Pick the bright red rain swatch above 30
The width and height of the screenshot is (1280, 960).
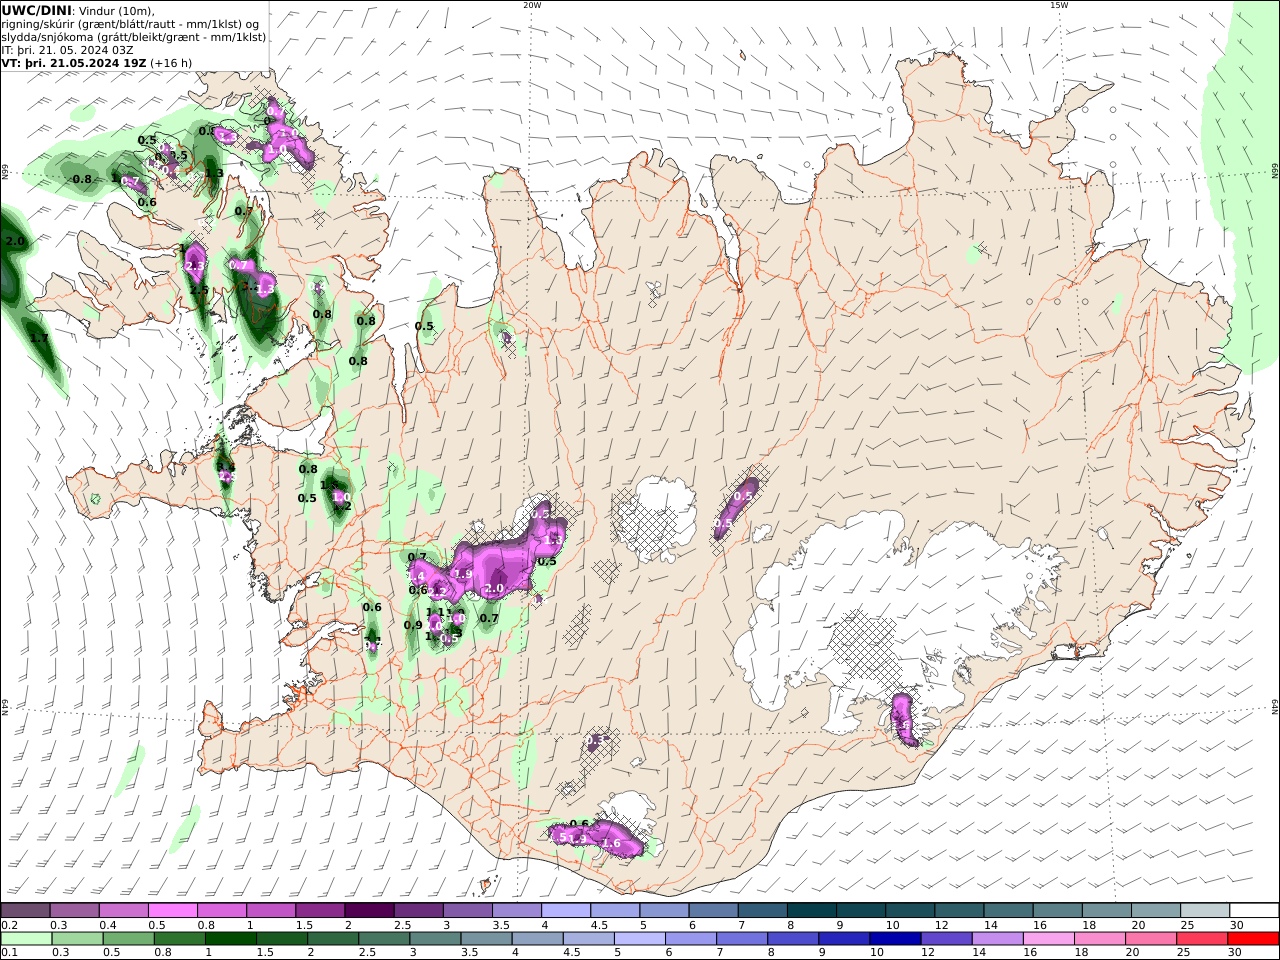(x=1253, y=939)
